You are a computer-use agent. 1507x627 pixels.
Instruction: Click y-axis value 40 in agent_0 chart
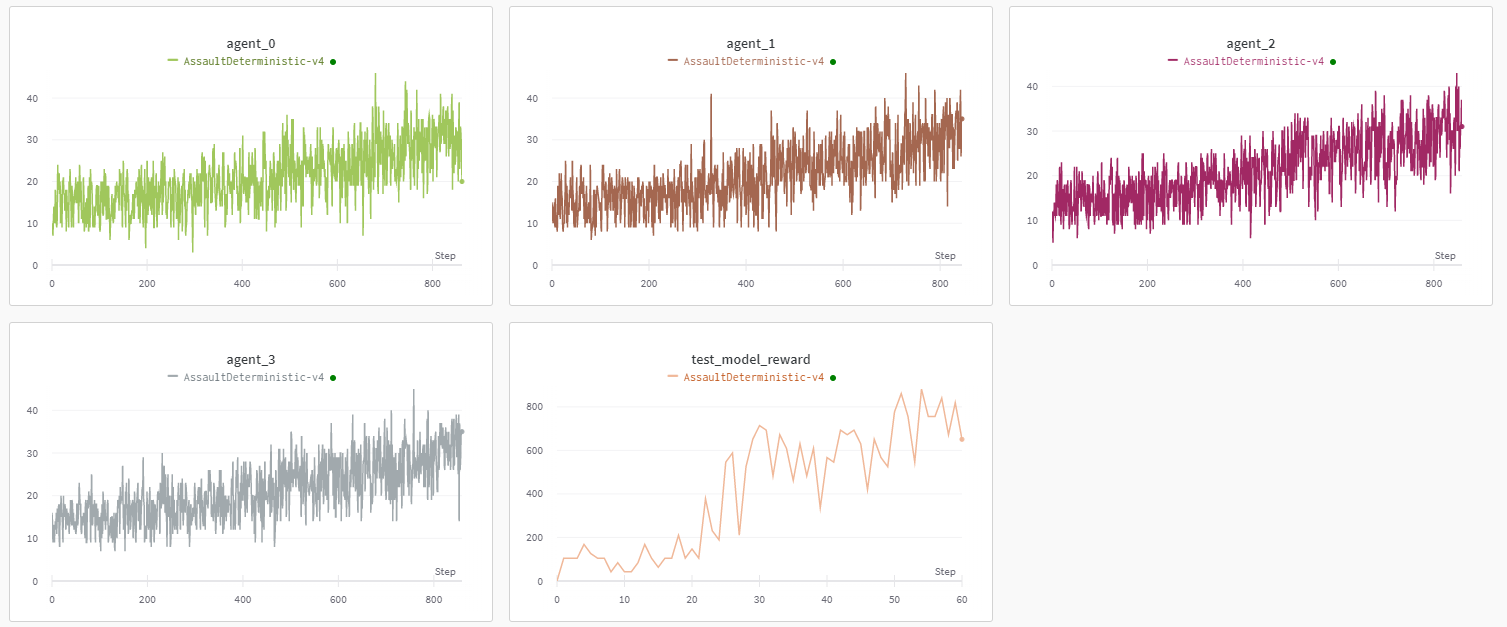pyautogui.click(x=32, y=98)
